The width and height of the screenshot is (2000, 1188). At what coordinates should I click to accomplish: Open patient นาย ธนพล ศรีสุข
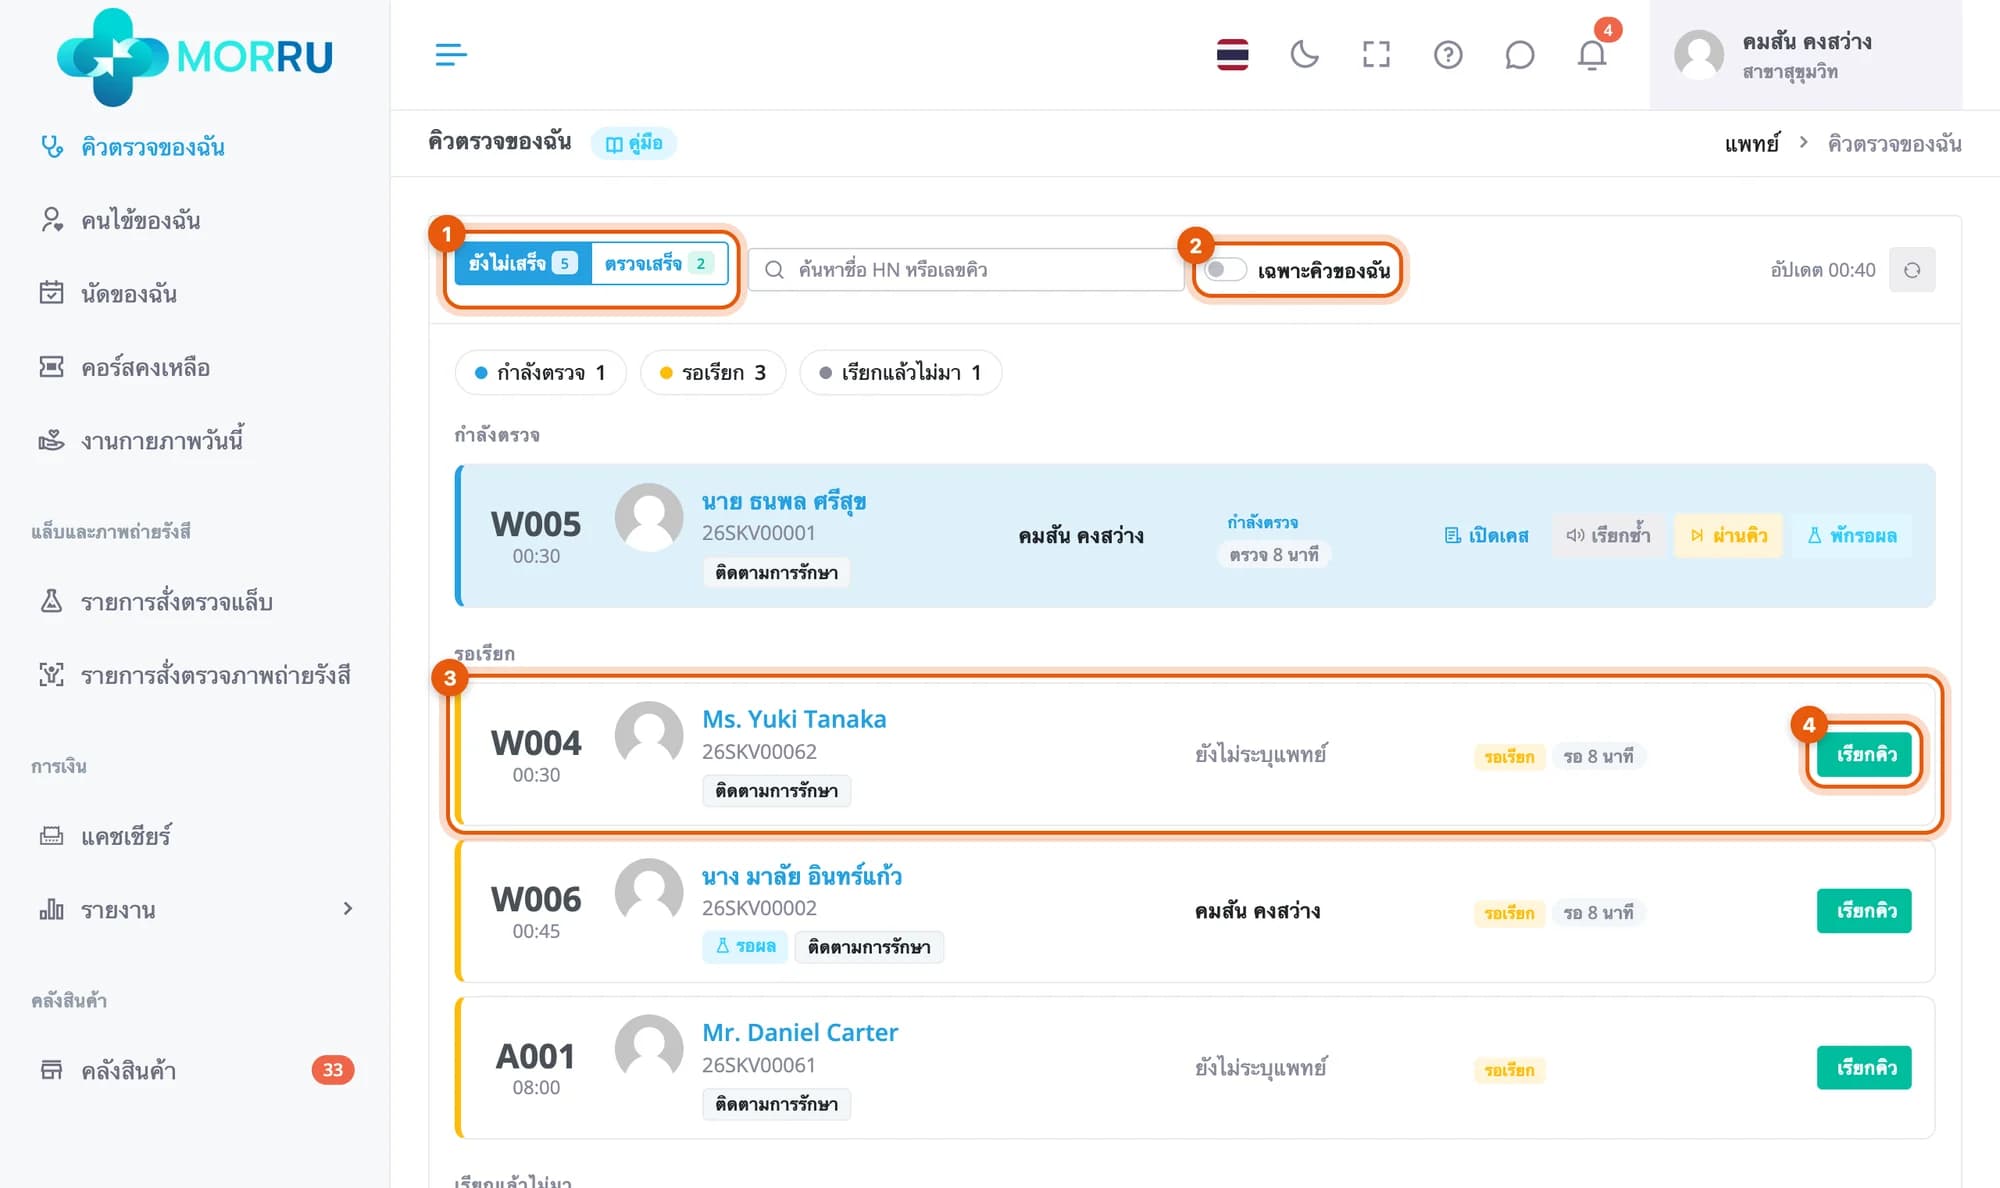pyautogui.click(x=784, y=502)
